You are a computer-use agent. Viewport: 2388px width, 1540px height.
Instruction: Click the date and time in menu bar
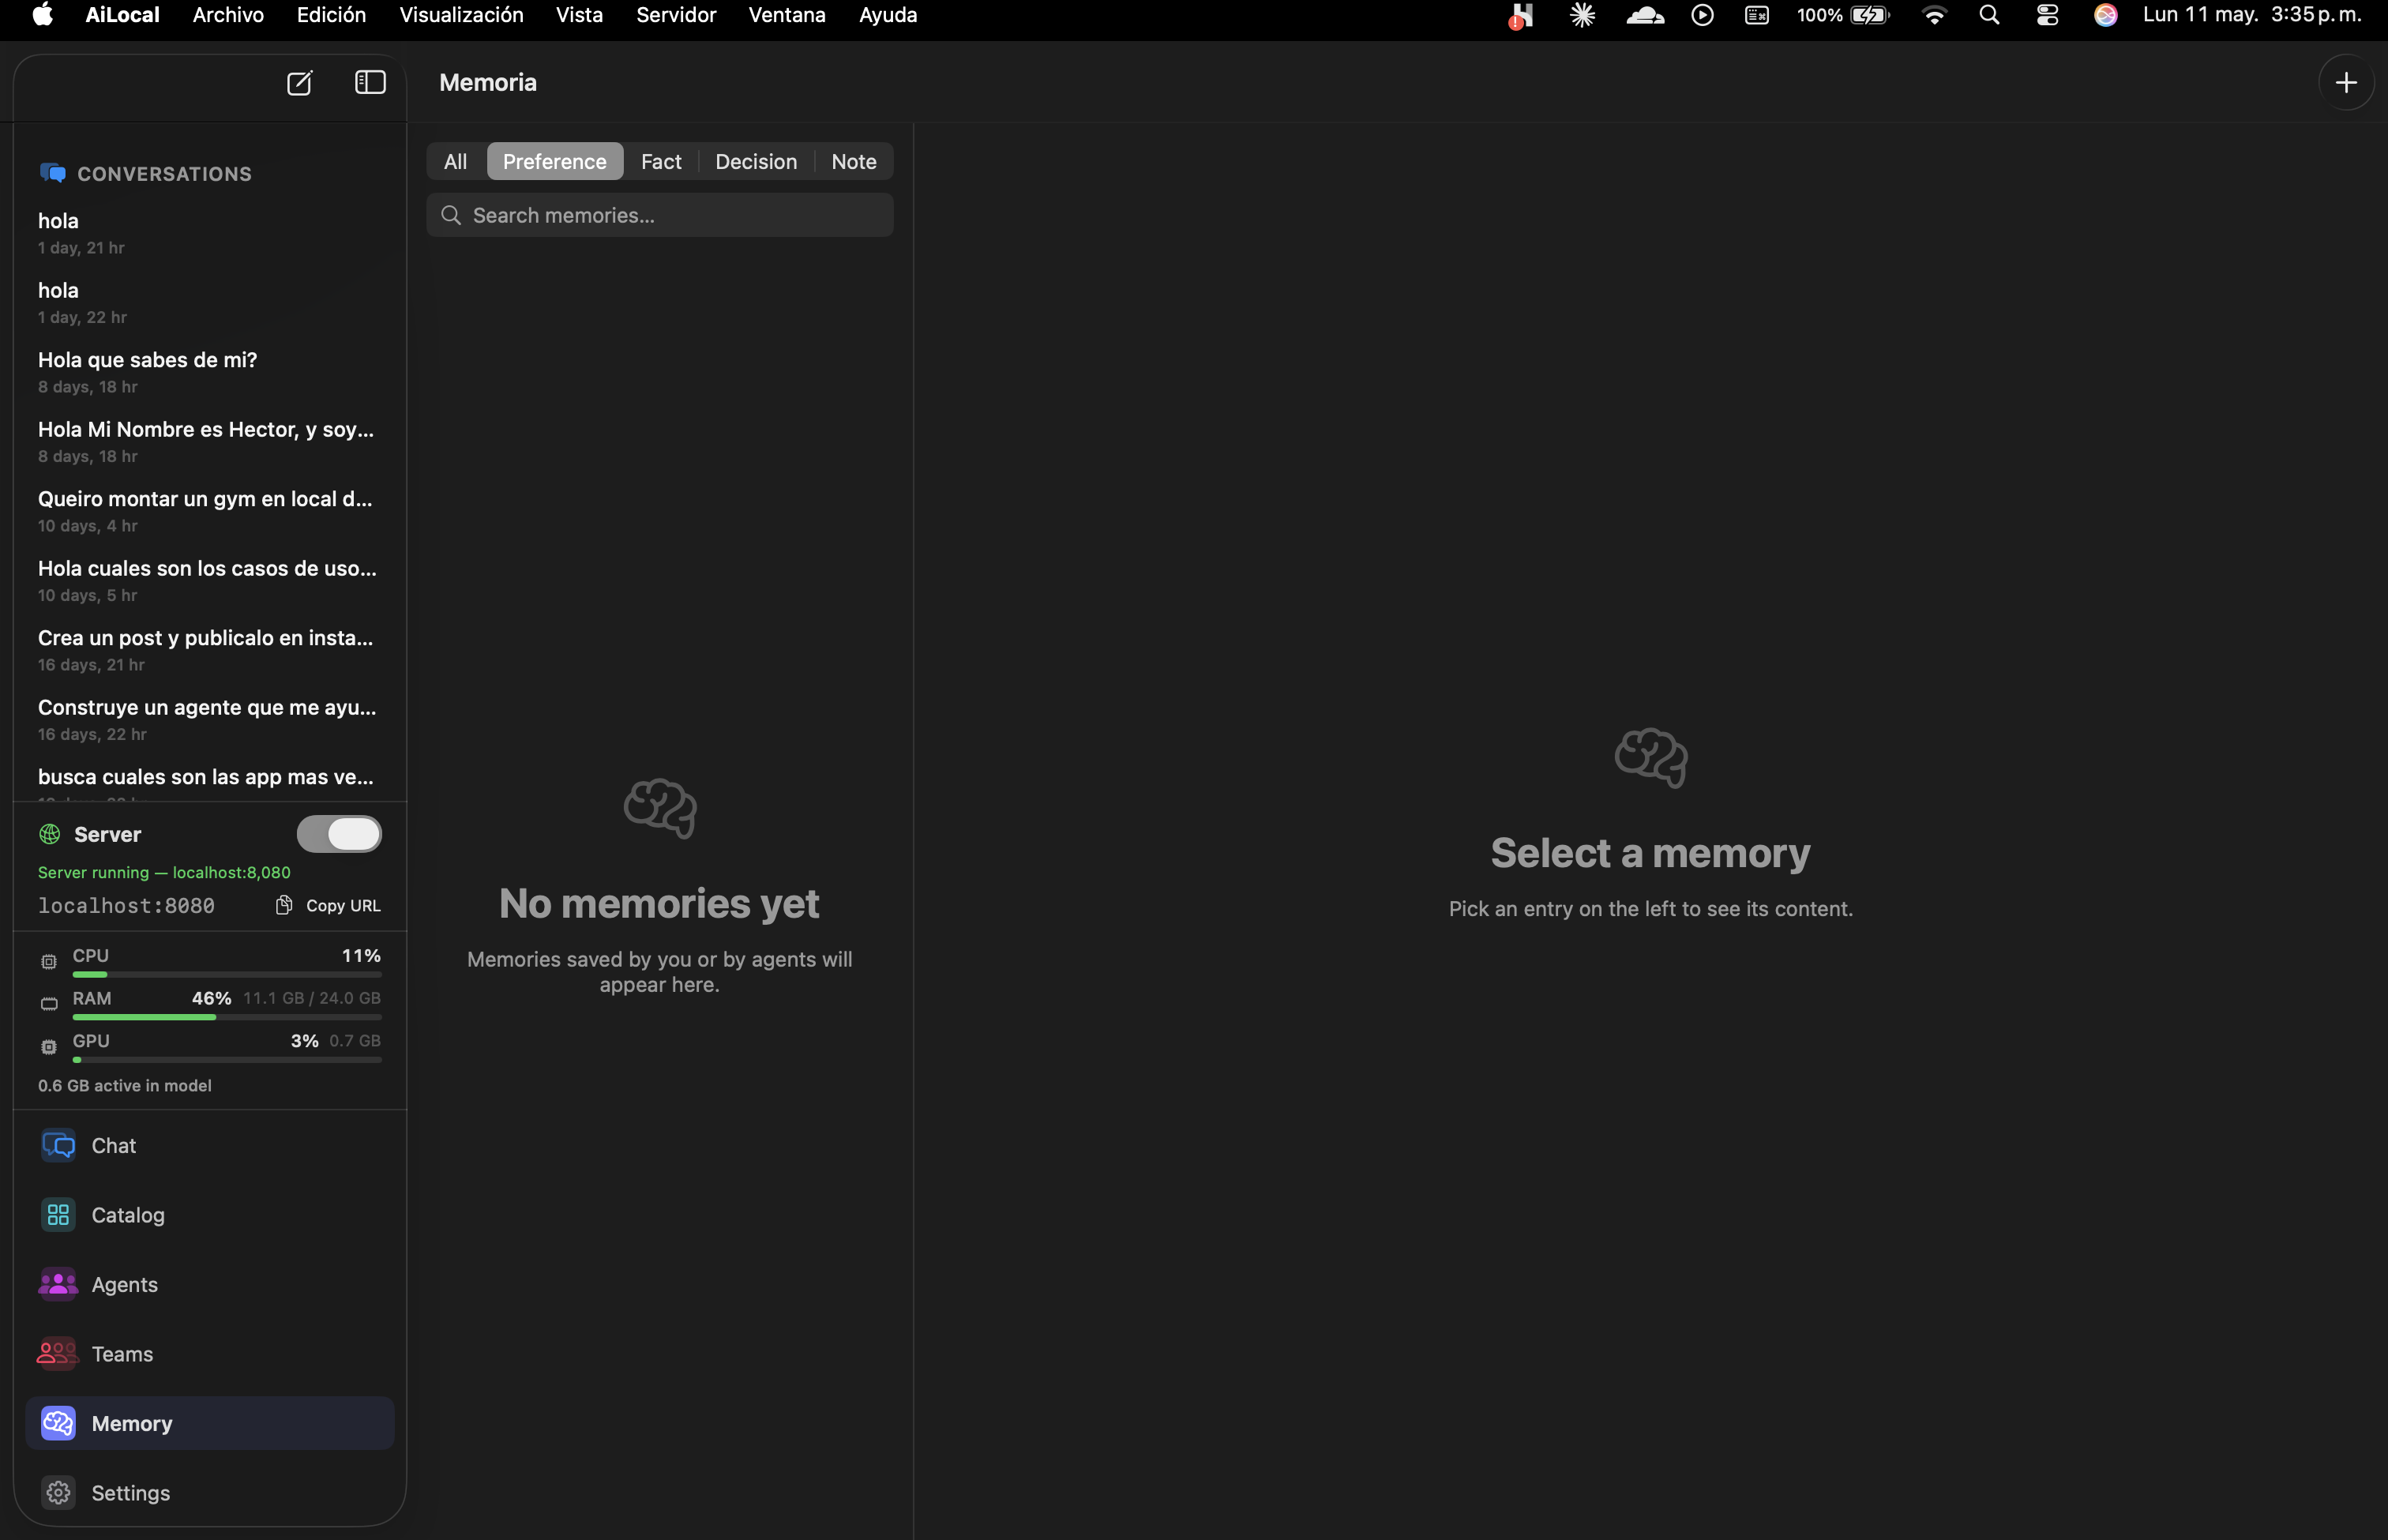coord(2251,15)
